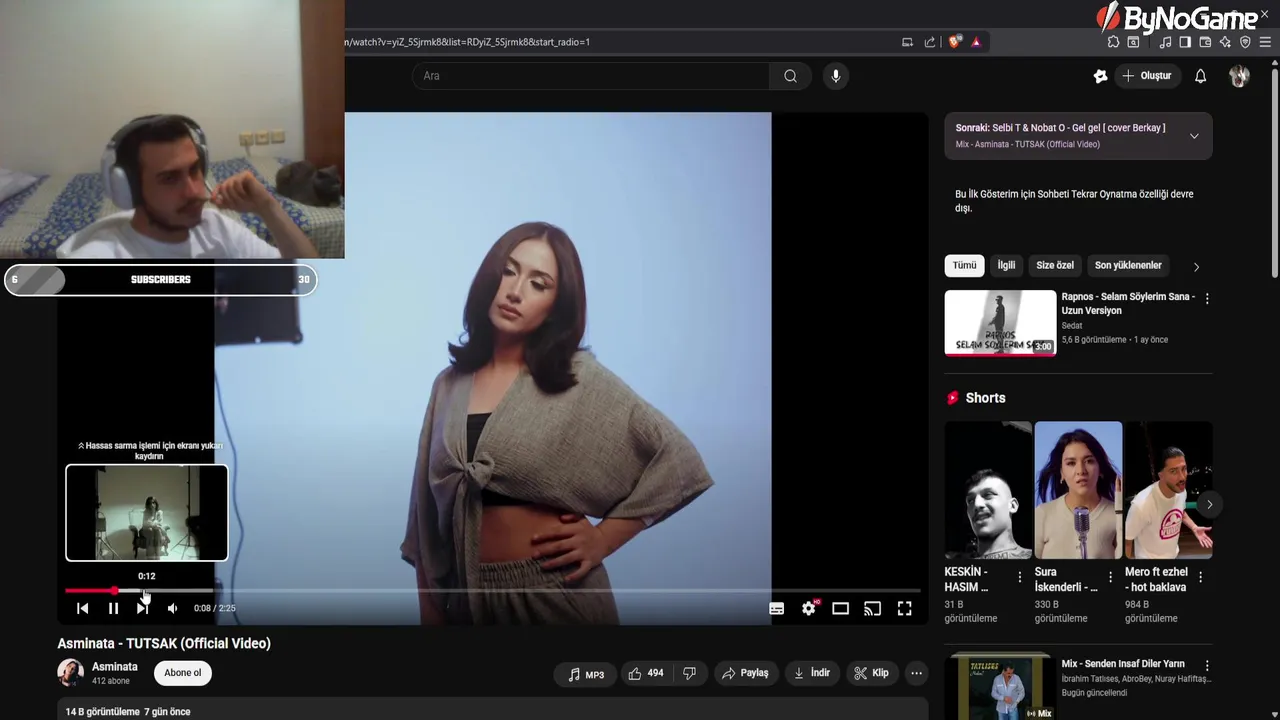Select the Tümü filter chip
This screenshot has width=1280, height=720.
coord(964,265)
